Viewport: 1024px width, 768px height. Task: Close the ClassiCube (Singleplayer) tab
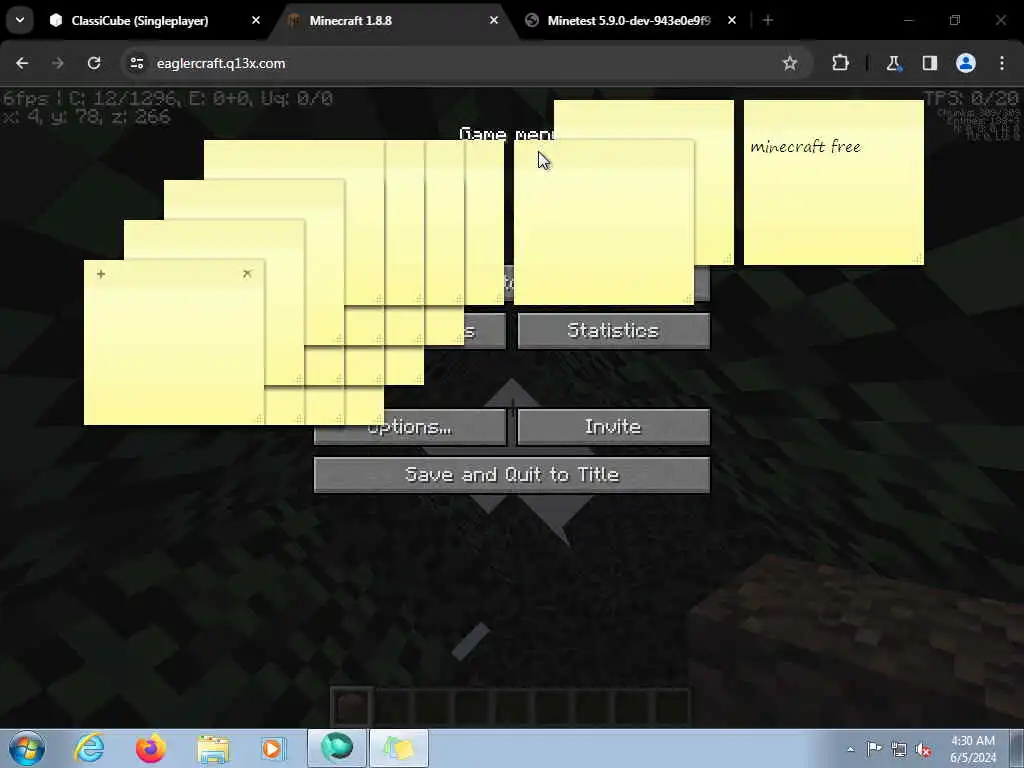click(255, 20)
